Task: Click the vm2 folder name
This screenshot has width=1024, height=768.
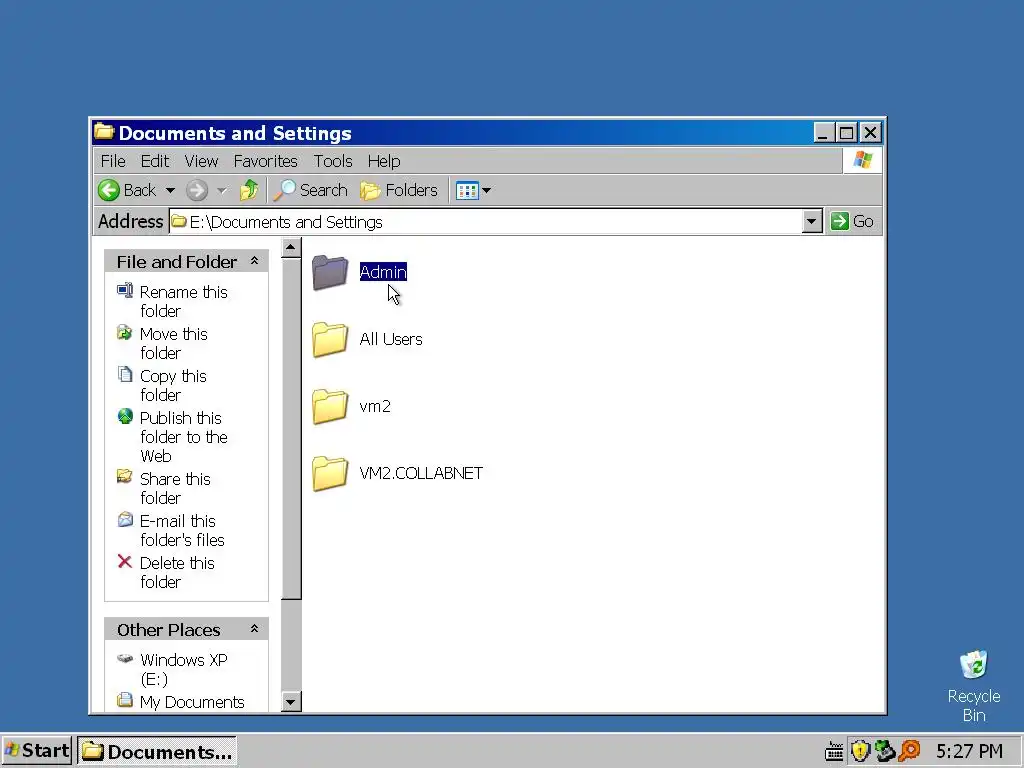Action: coord(375,406)
